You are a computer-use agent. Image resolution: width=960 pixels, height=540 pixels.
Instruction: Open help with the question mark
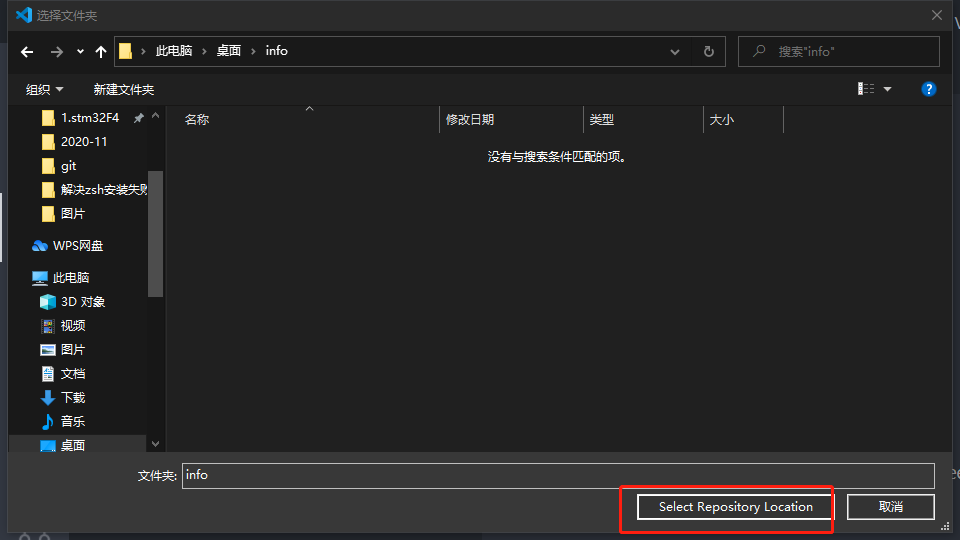click(x=929, y=89)
